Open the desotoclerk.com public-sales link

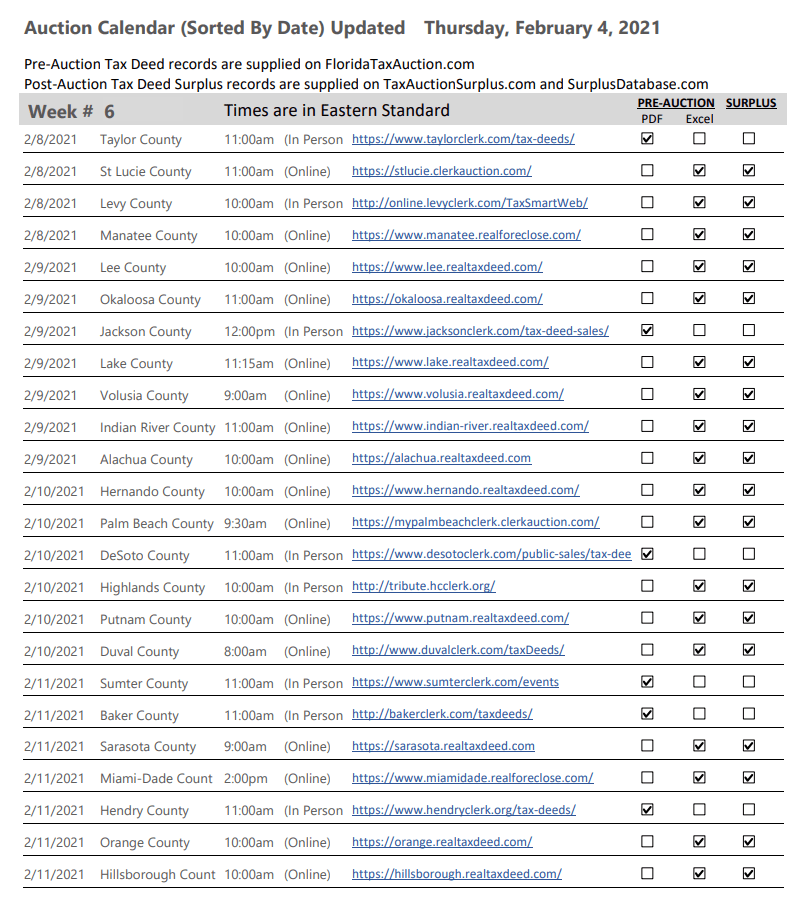click(492, 554)
